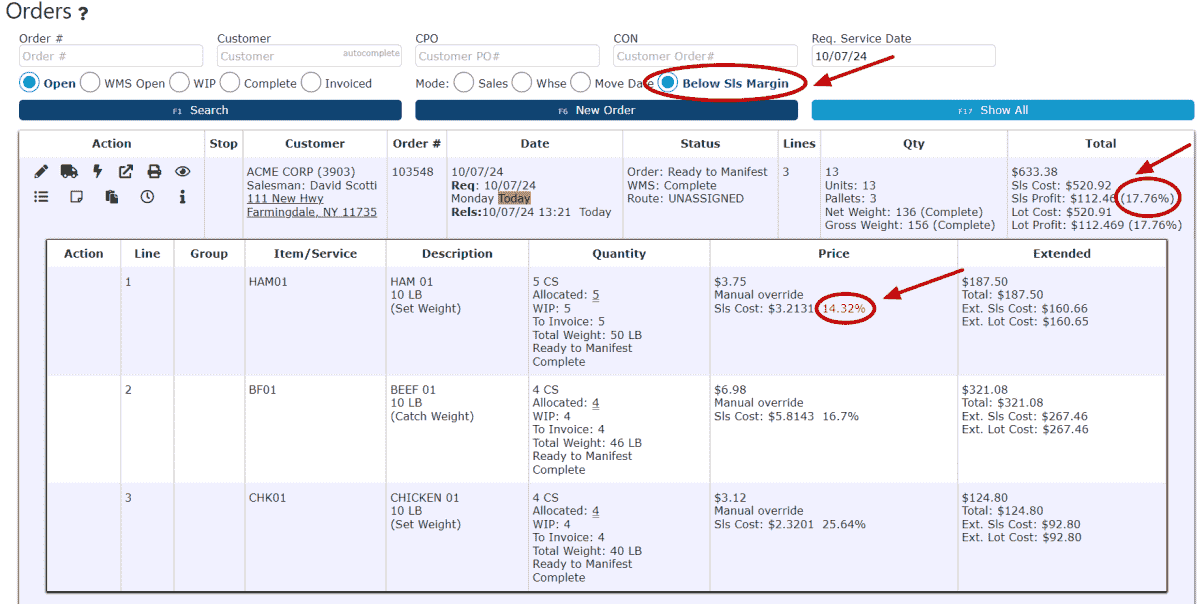
Task: Select the Complete radio button
Action: pos(230,83)
